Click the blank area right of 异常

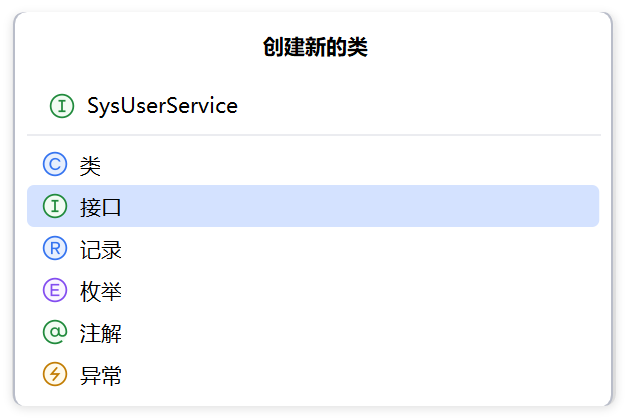tap(360, 374)
